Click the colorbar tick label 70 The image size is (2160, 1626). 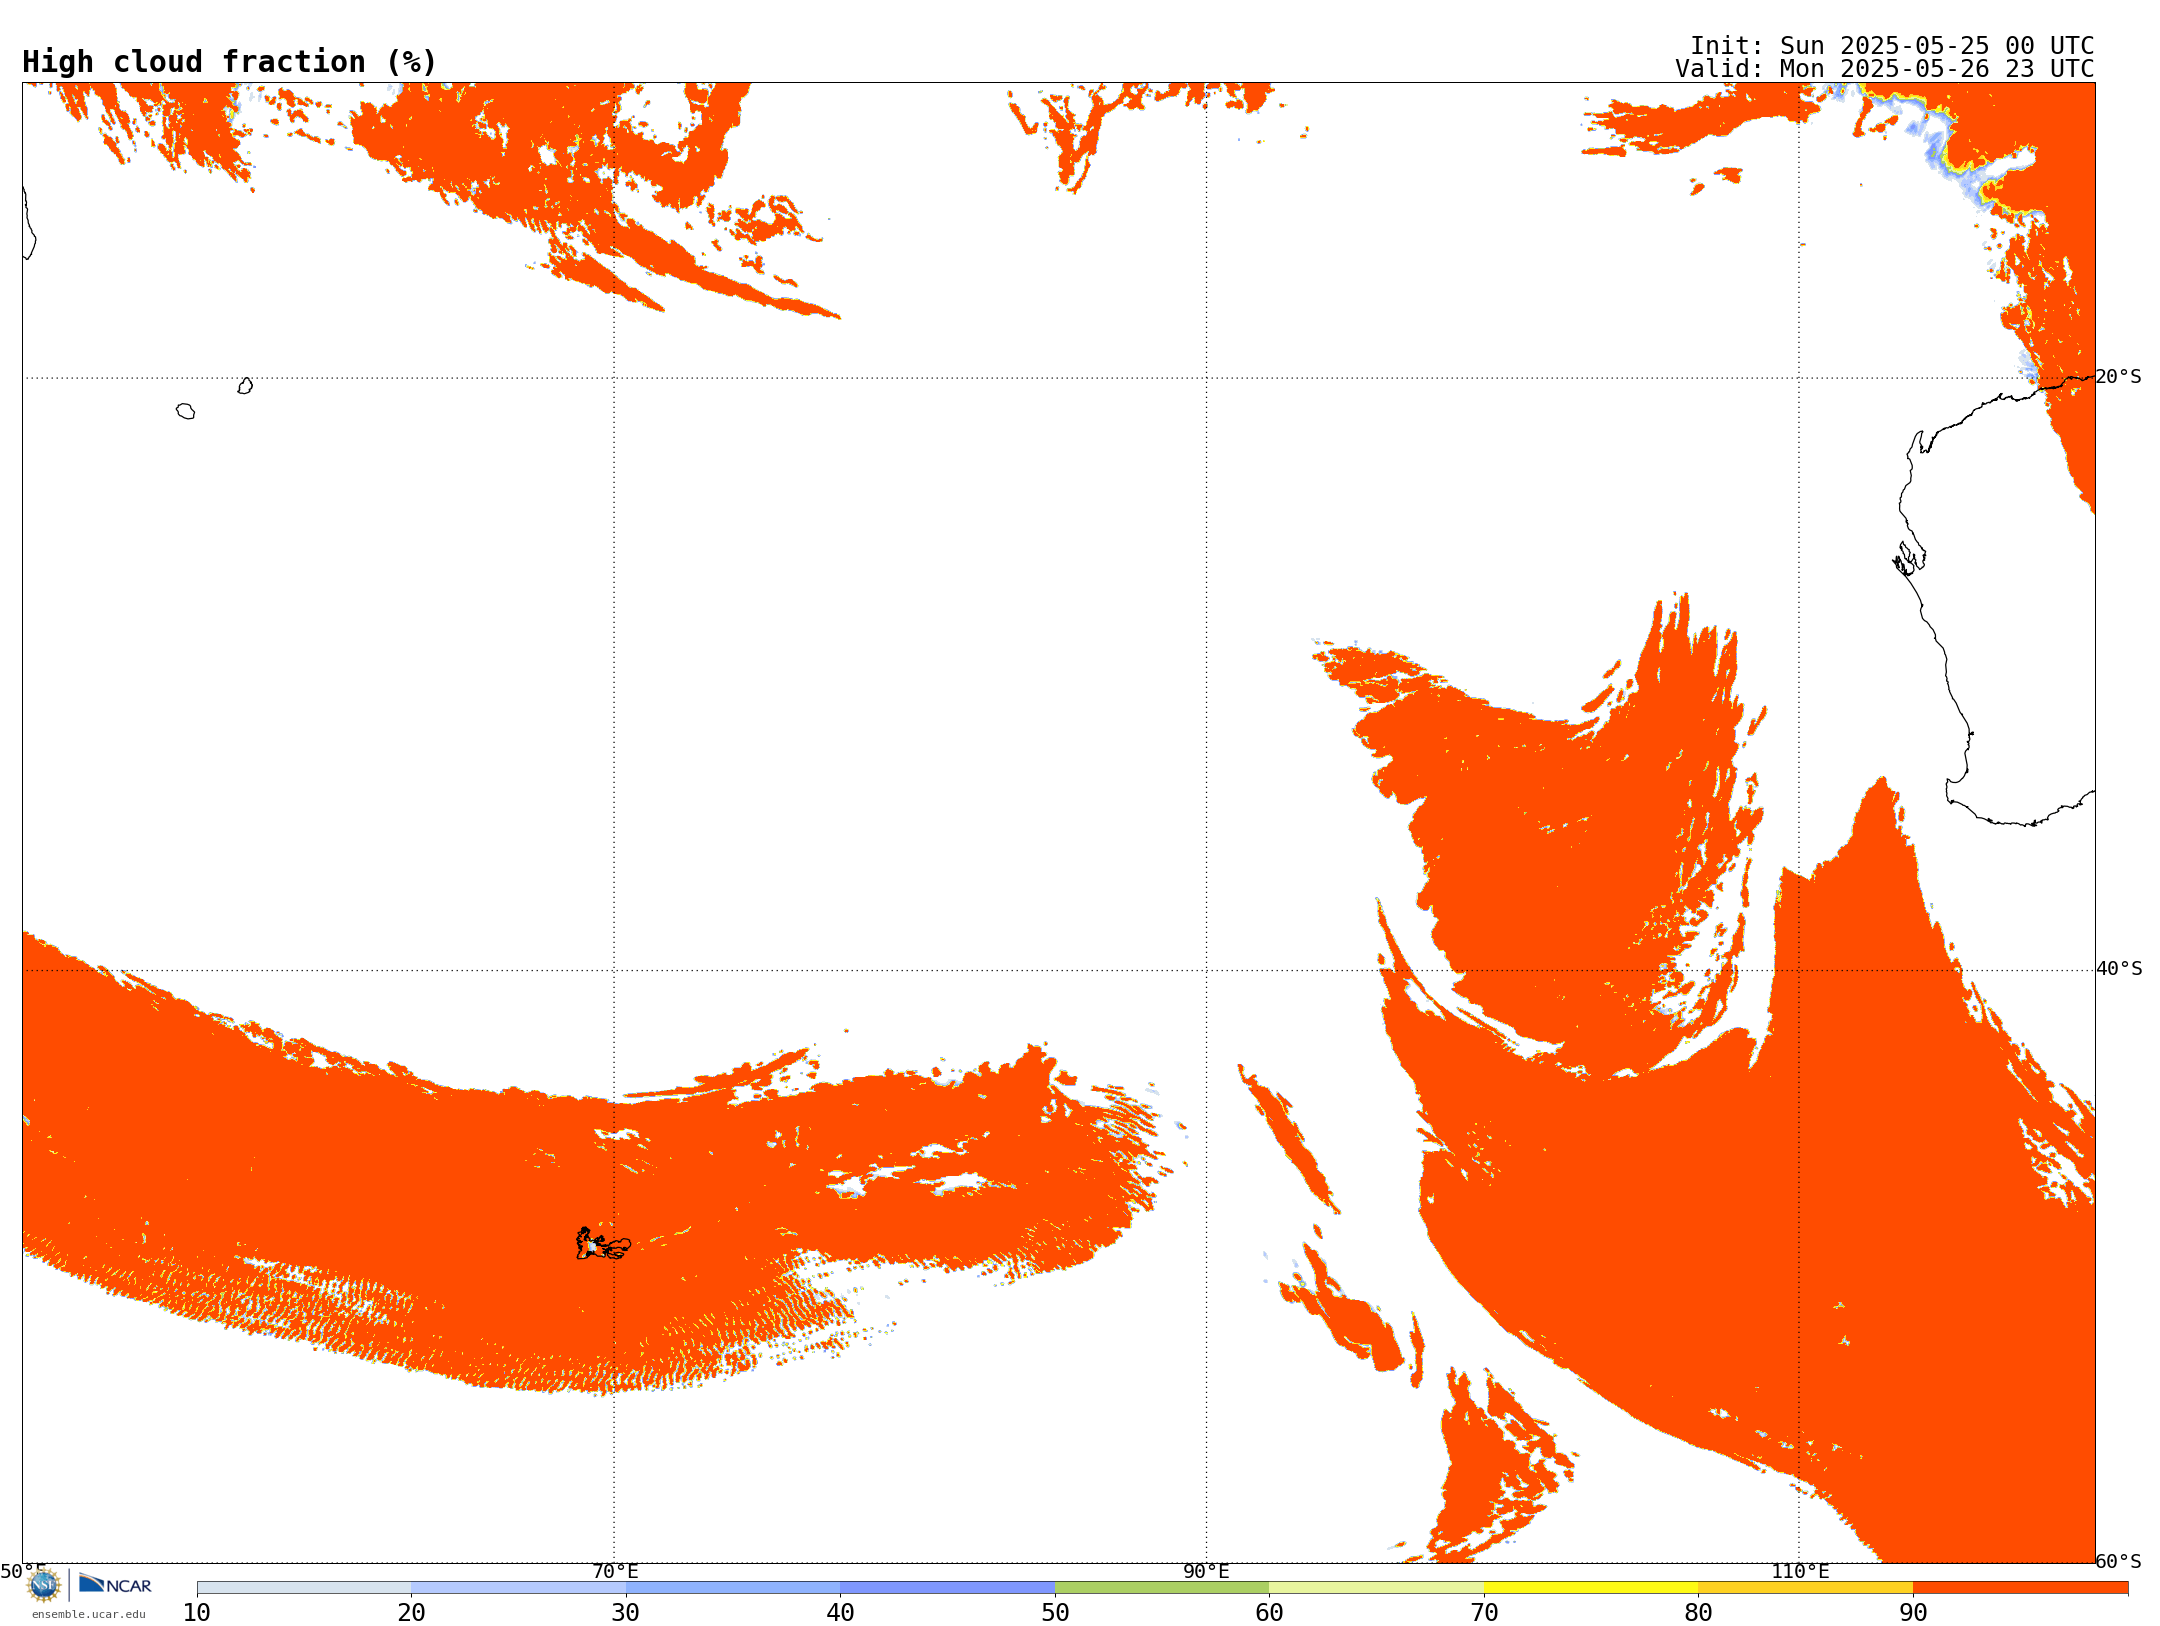click(x=1484, y=1613)
